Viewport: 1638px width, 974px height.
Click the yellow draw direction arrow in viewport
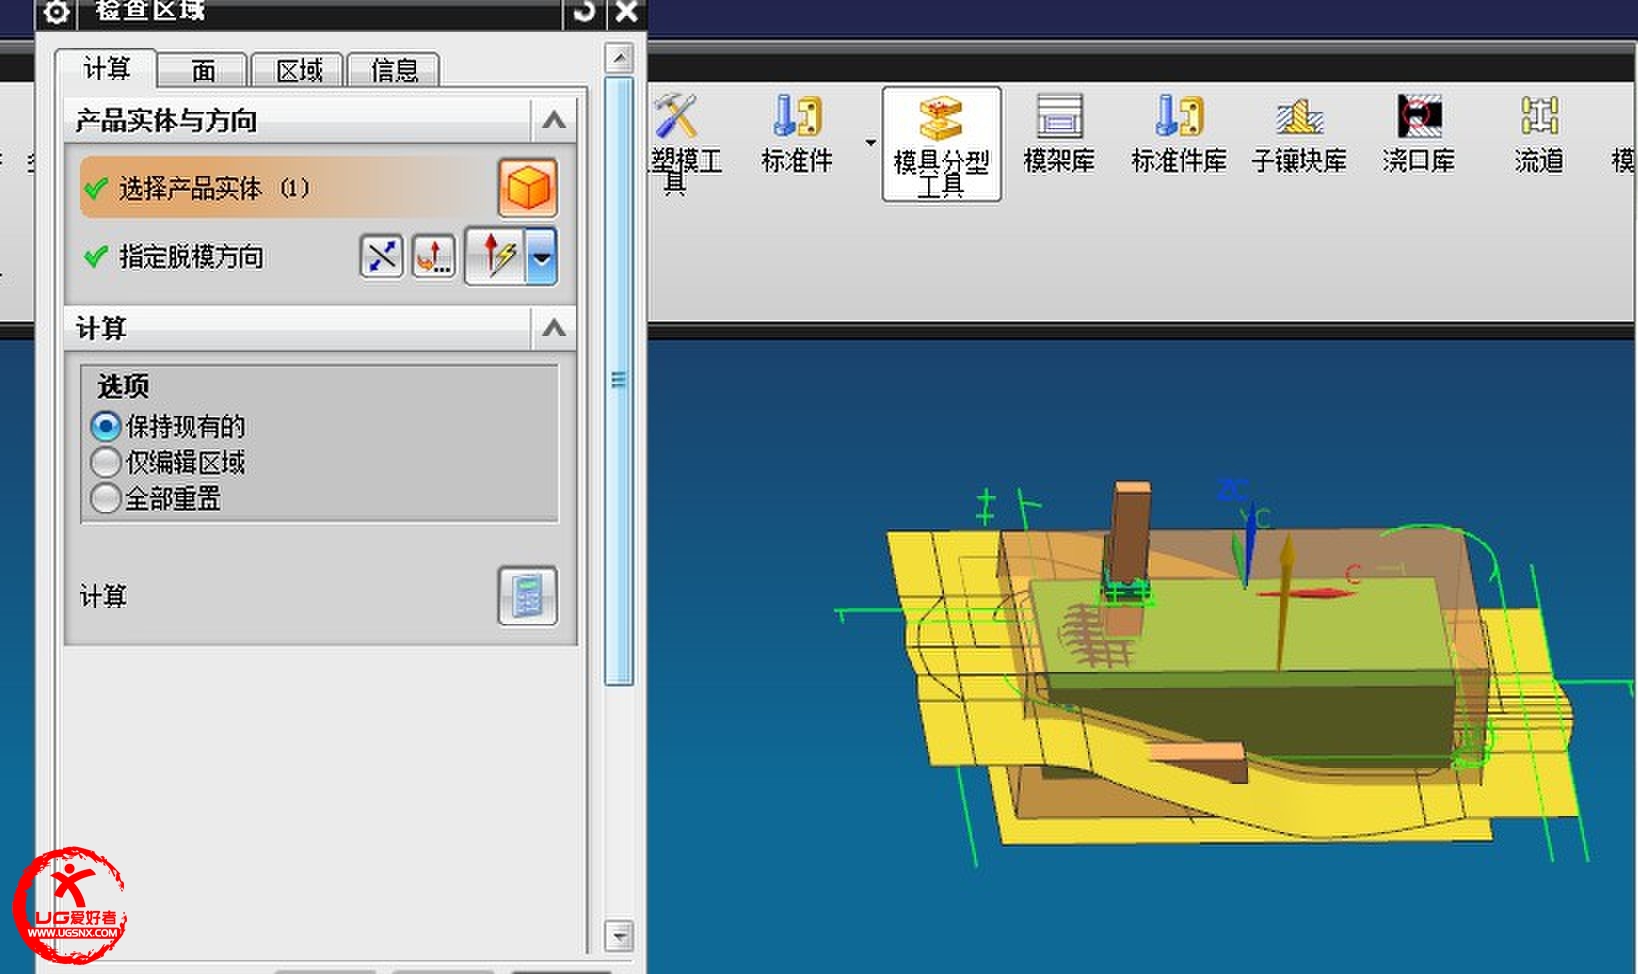(1285, 600)
